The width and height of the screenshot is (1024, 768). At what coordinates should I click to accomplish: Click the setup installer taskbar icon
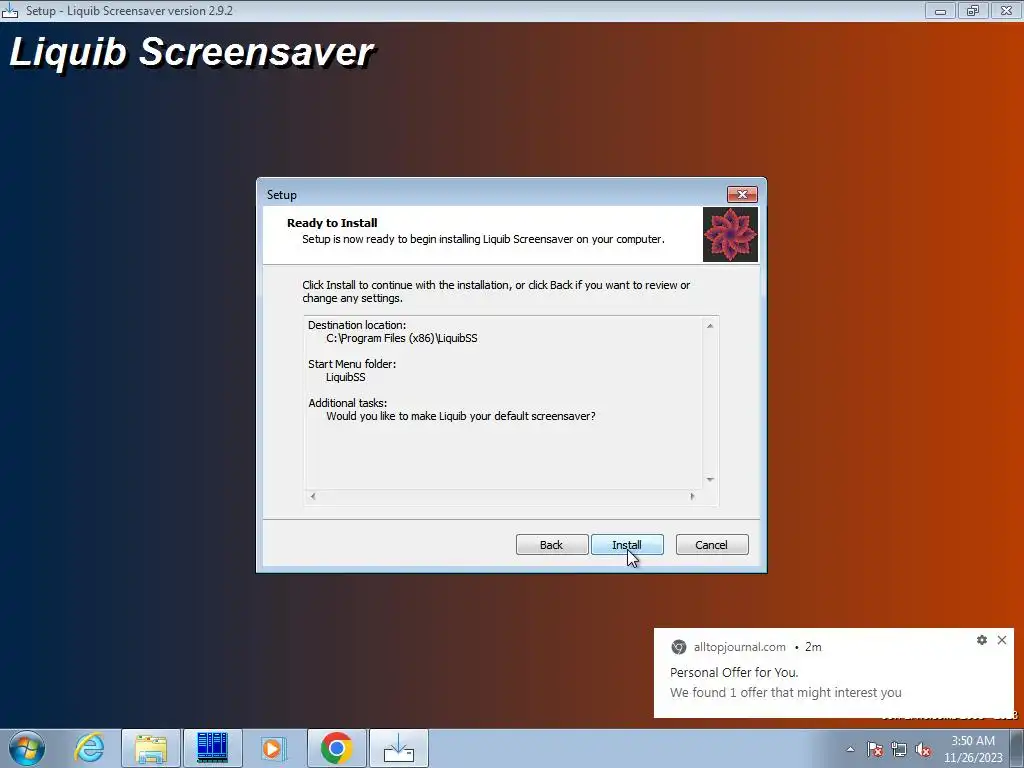399,748
